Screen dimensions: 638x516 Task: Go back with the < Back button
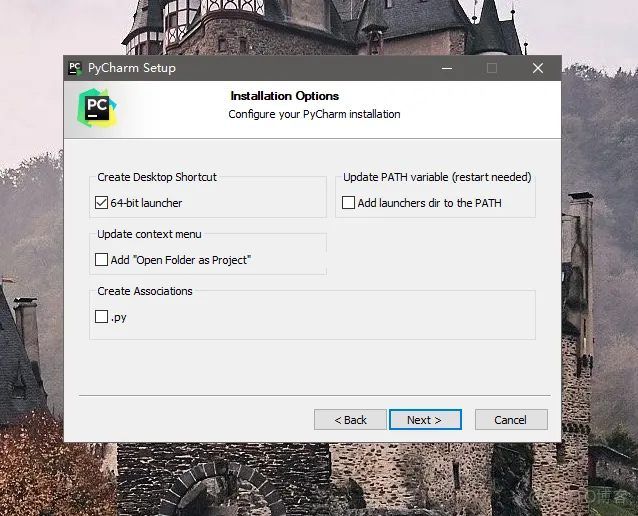tap(350, 420)
